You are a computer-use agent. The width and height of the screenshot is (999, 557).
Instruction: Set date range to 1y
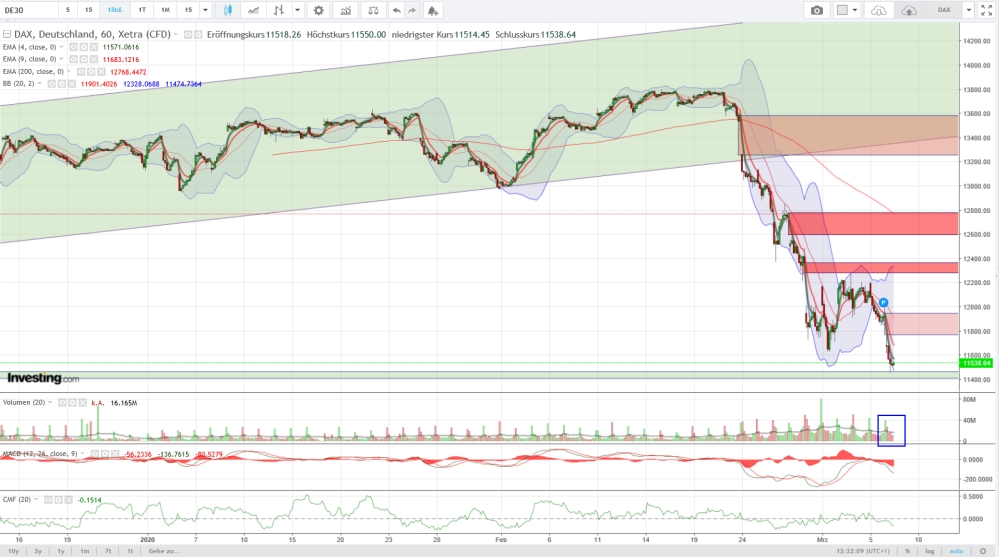[x=61, y=551]
